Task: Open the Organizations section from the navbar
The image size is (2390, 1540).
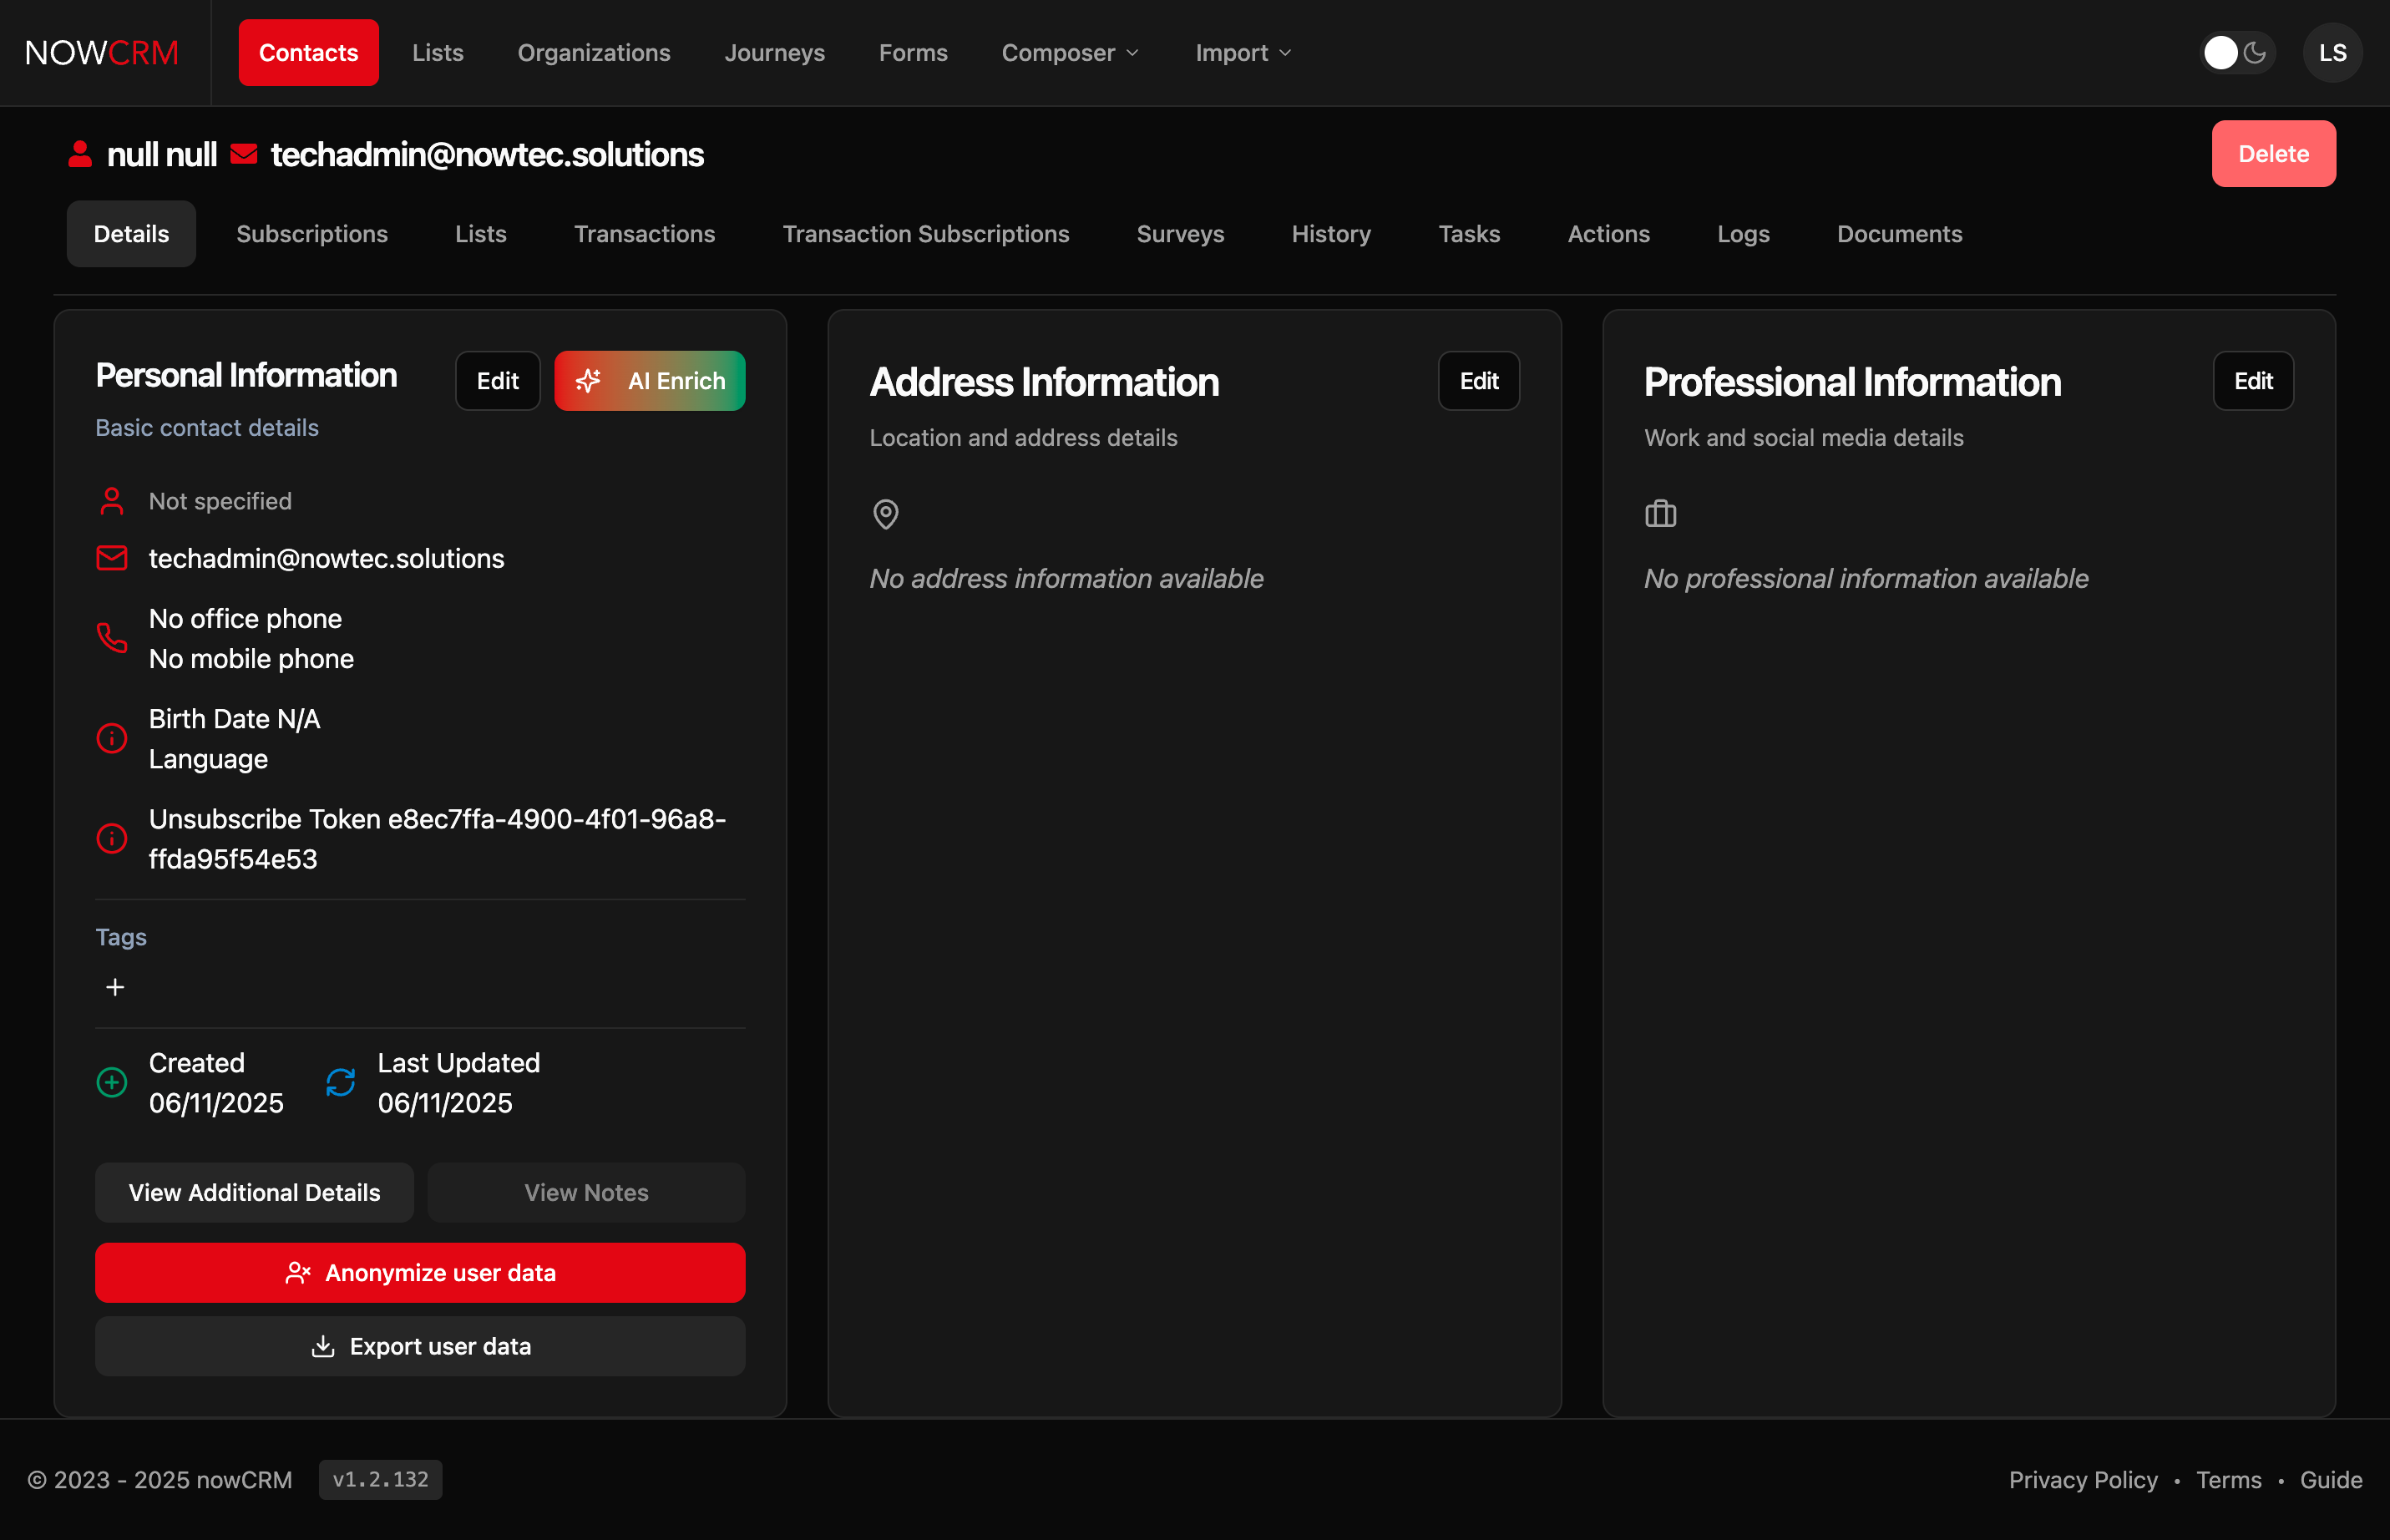Action: click(x=593, y=52)
